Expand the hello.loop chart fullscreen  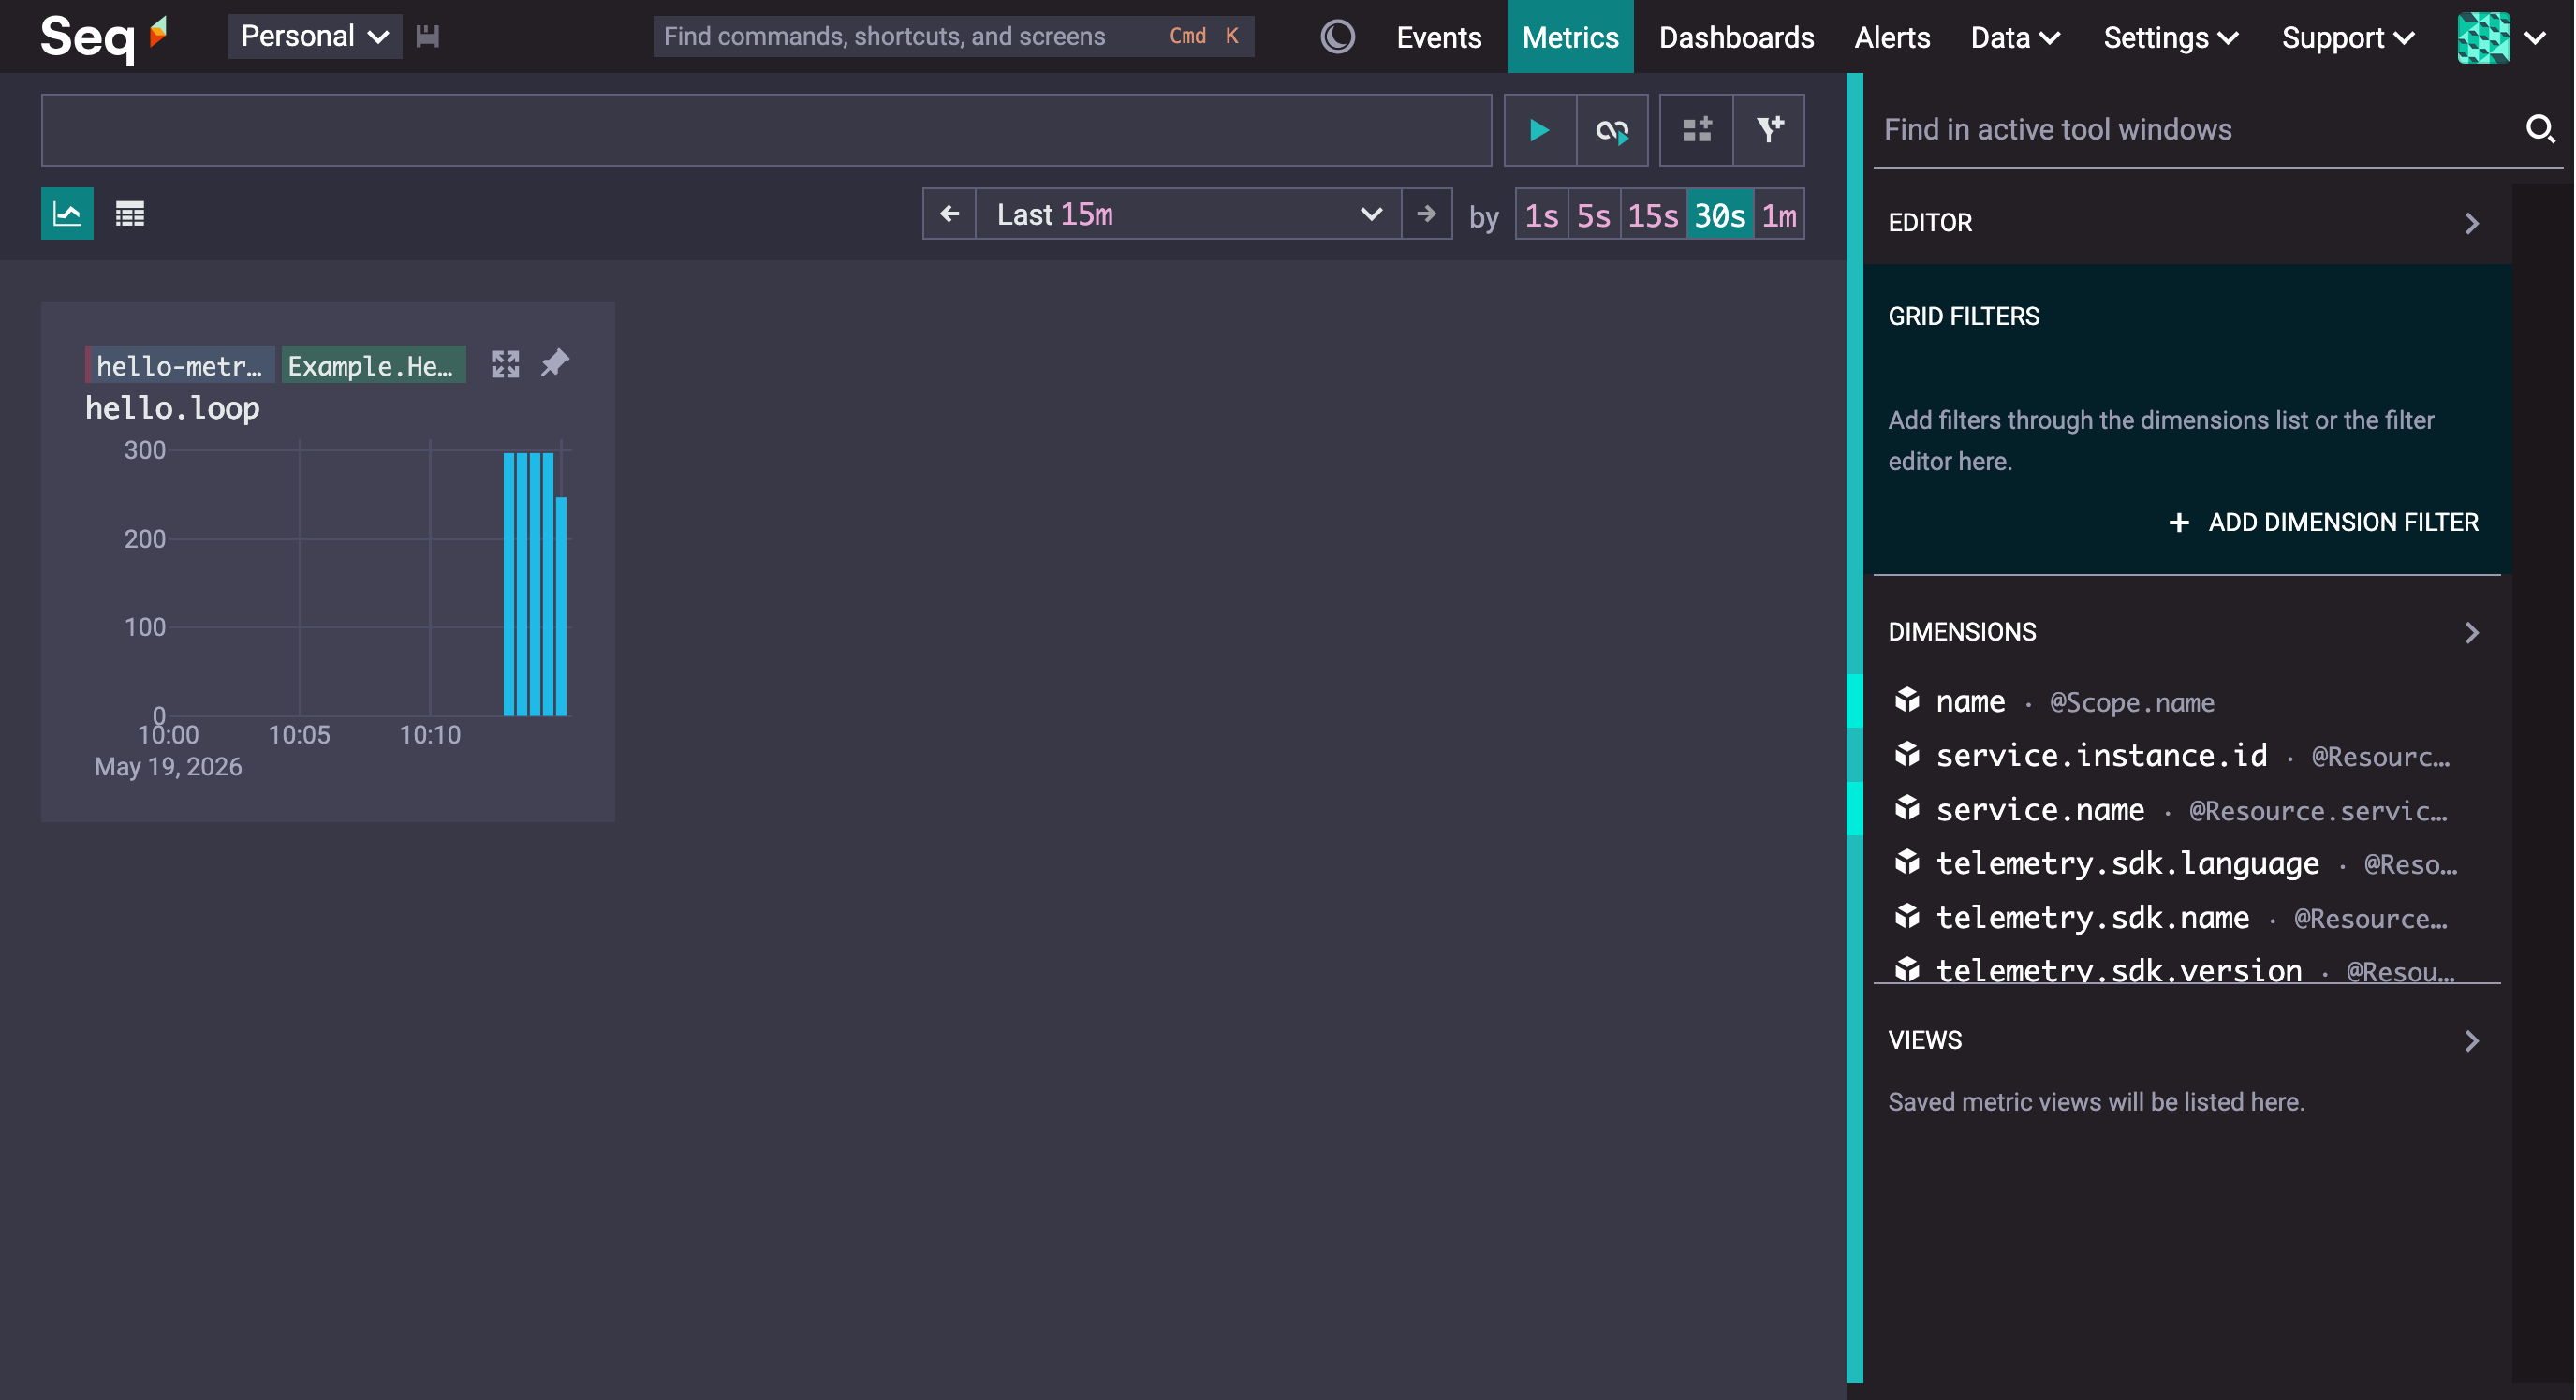point(505,364)
